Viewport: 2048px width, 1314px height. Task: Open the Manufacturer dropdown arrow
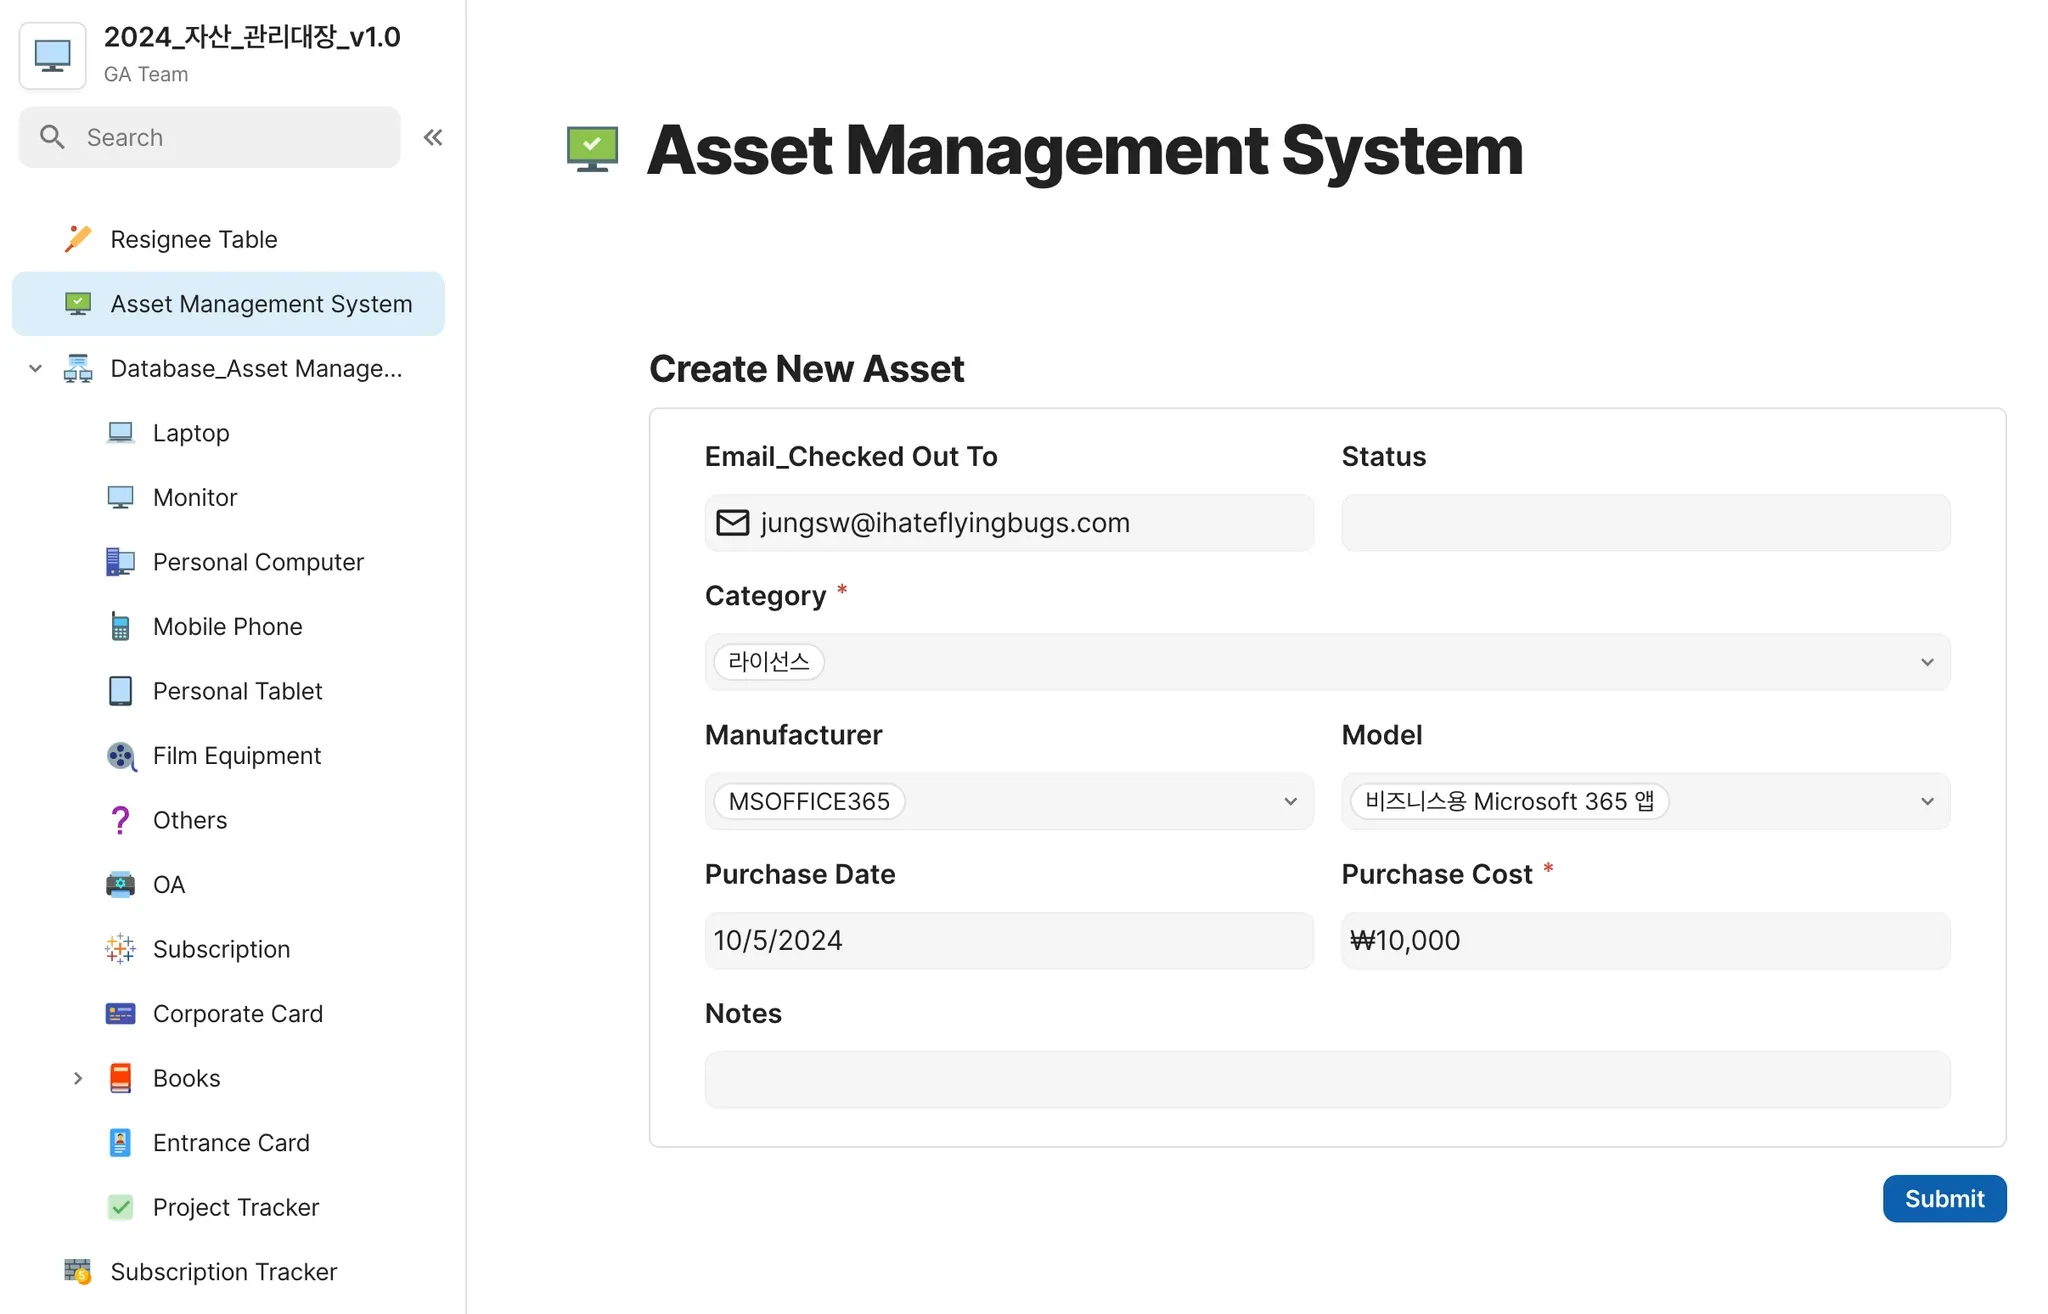pos(1290,801)
